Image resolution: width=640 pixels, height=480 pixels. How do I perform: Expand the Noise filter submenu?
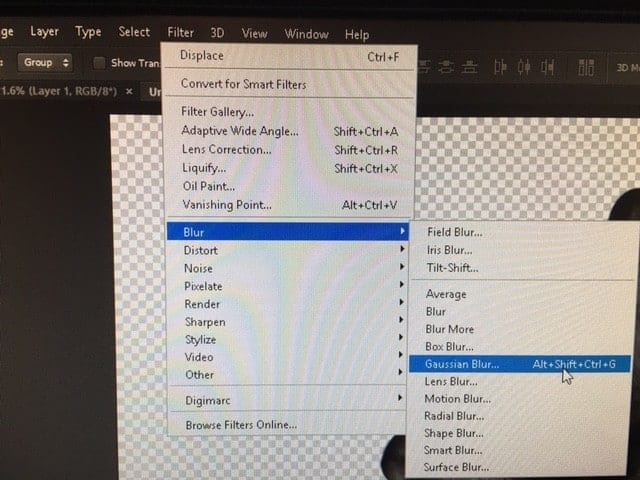(198, 268)
